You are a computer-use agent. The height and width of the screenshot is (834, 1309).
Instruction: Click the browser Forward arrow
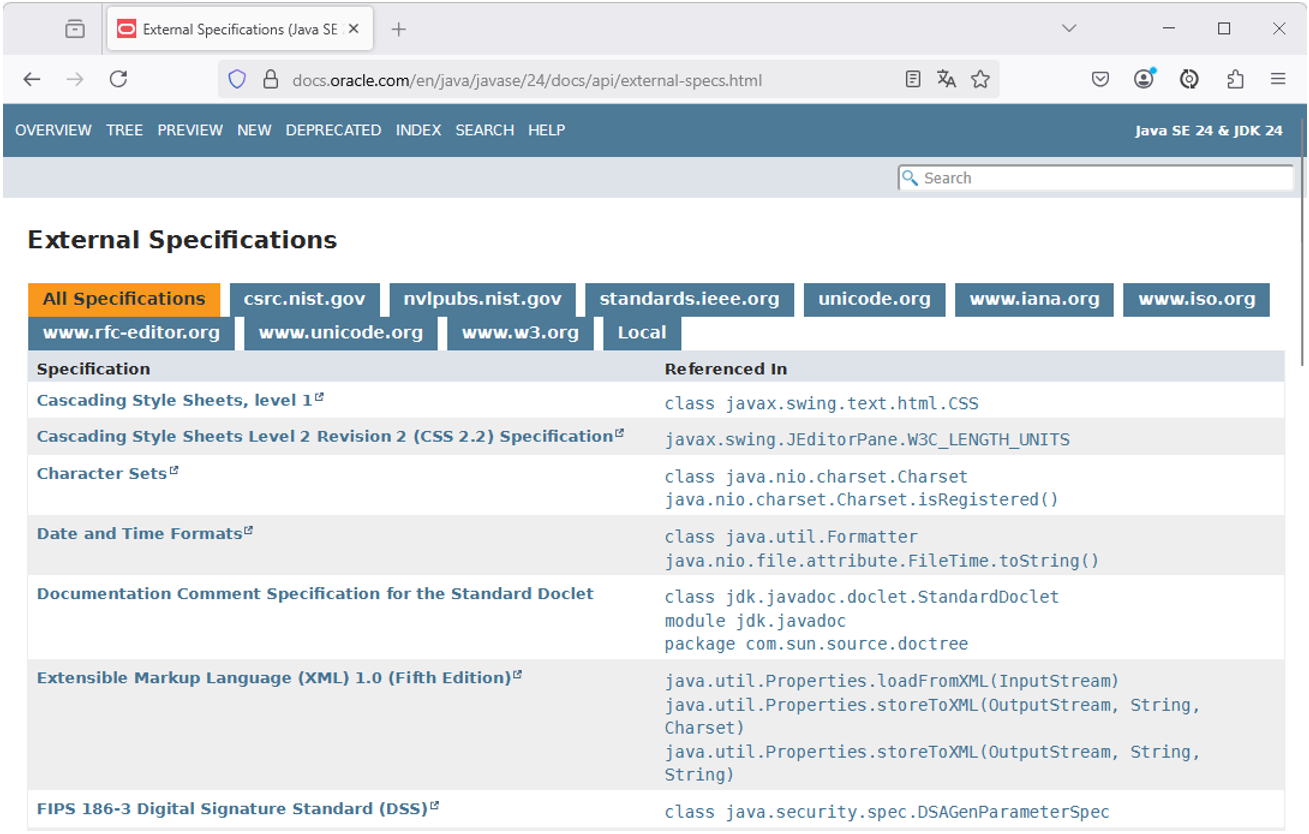pos(75,79)
